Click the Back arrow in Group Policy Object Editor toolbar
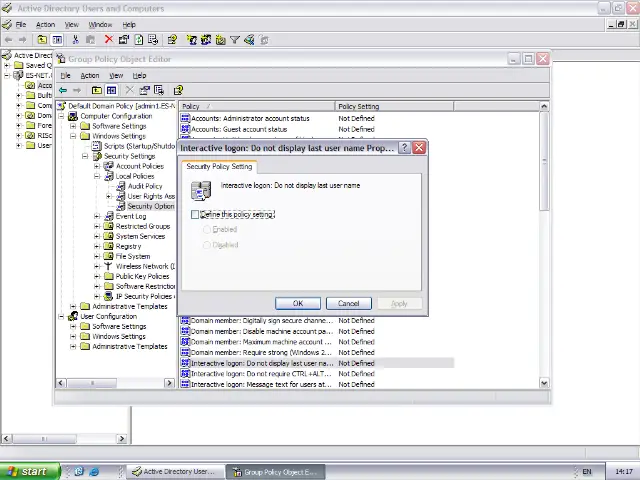The image size is (640, 480). pos(63,90)
